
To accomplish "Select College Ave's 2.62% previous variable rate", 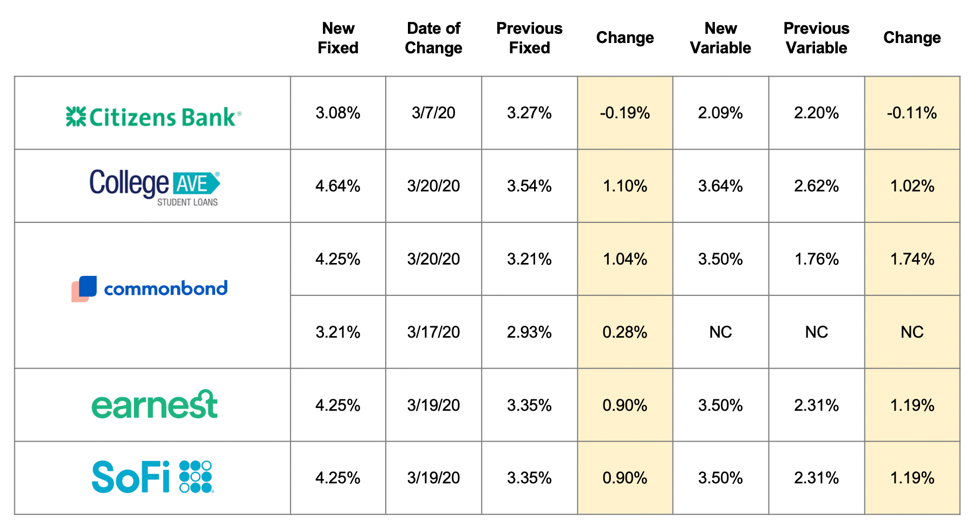I will tap(816, 186).
